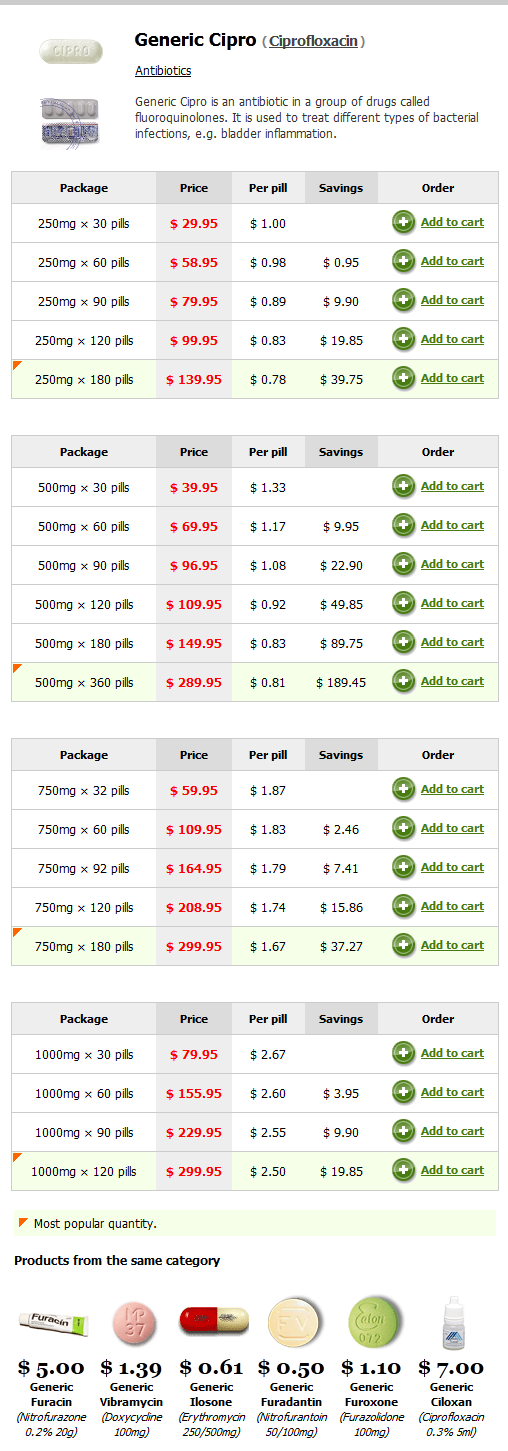508x1451 pixels.
Task: Click green plus icon for 500mg × 90 pills
Action: click(404, 564)
